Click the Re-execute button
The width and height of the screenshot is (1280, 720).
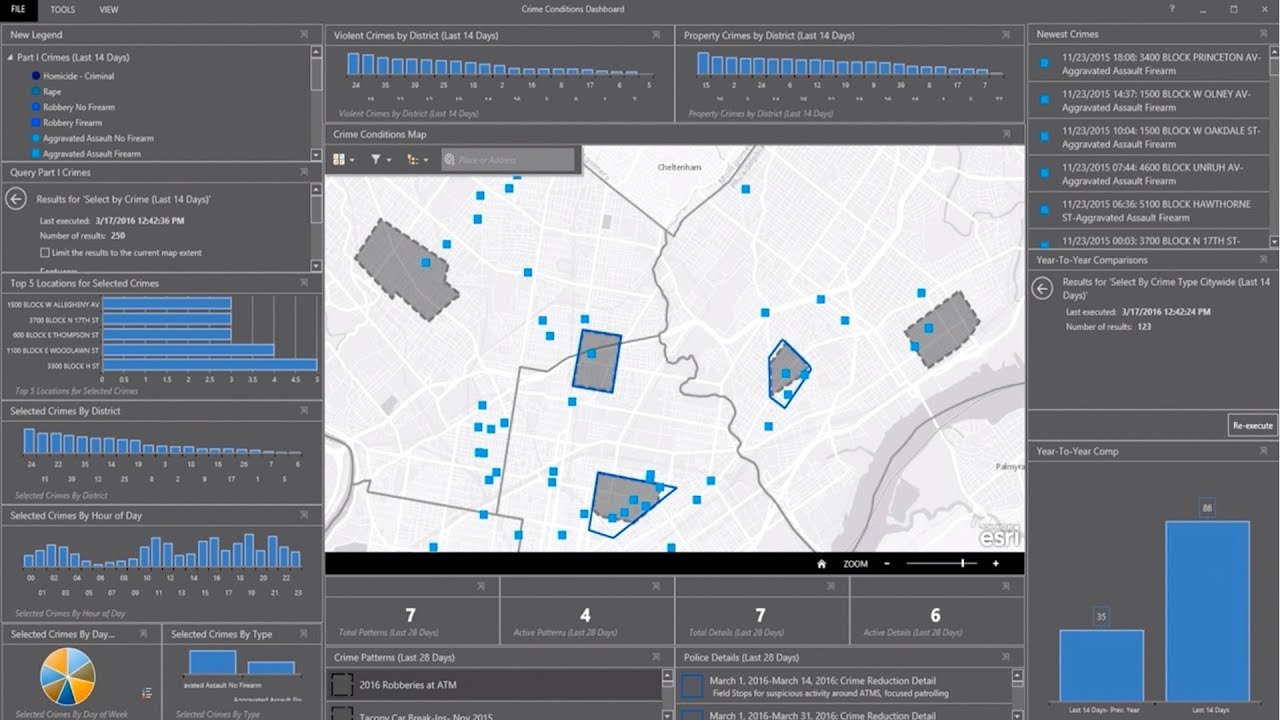pos(1253,425)
